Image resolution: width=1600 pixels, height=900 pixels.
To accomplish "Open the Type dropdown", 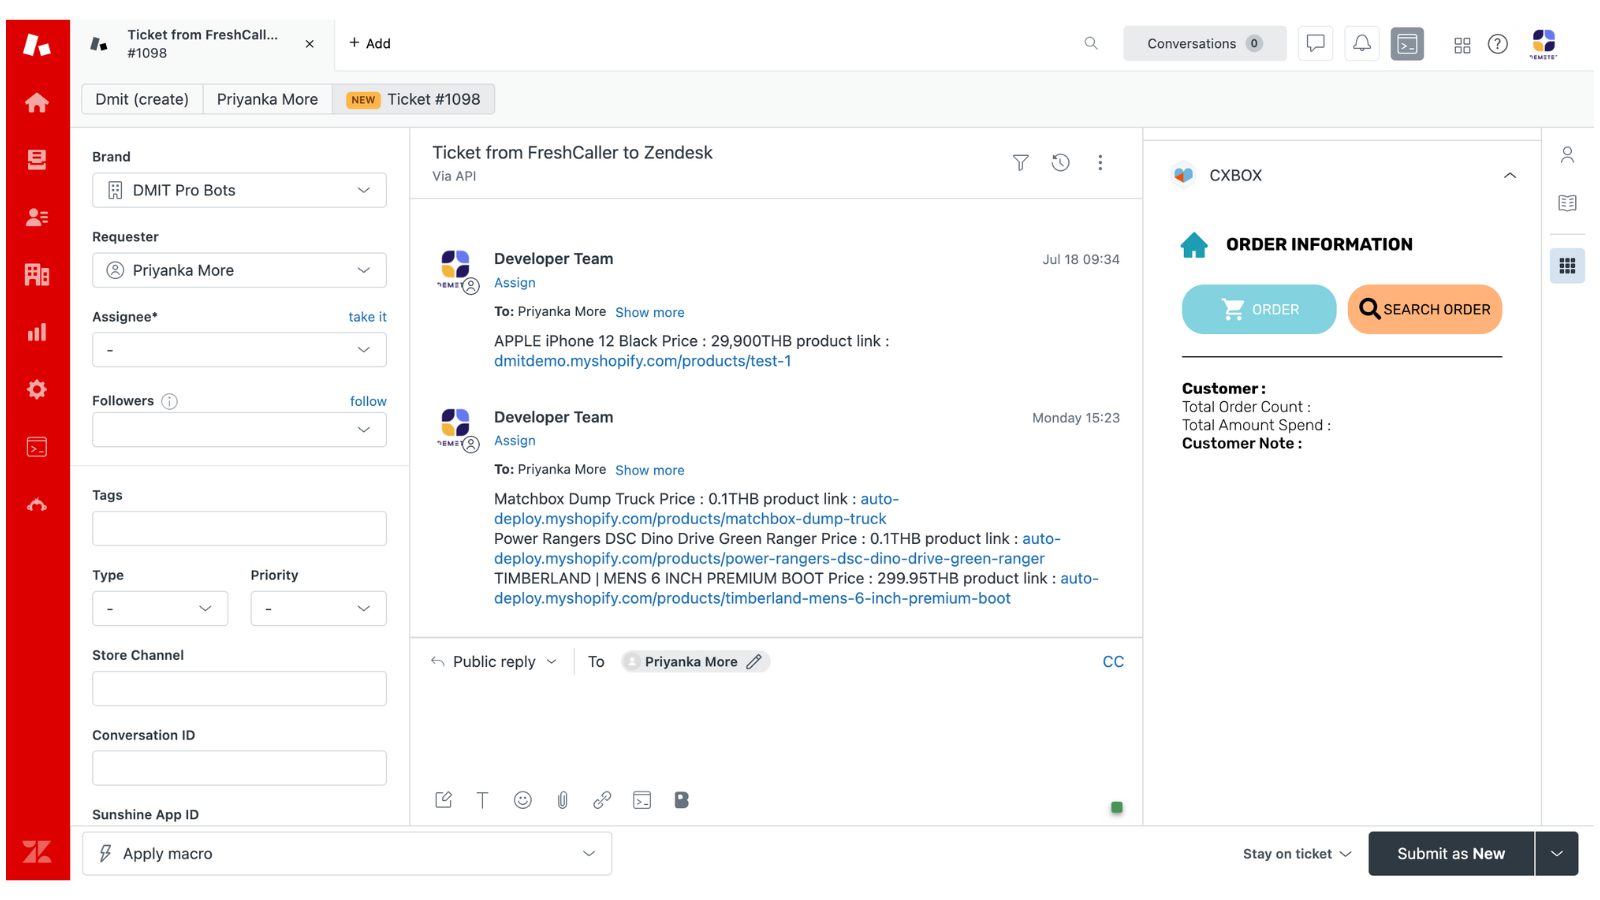I will tap(160, 608).
